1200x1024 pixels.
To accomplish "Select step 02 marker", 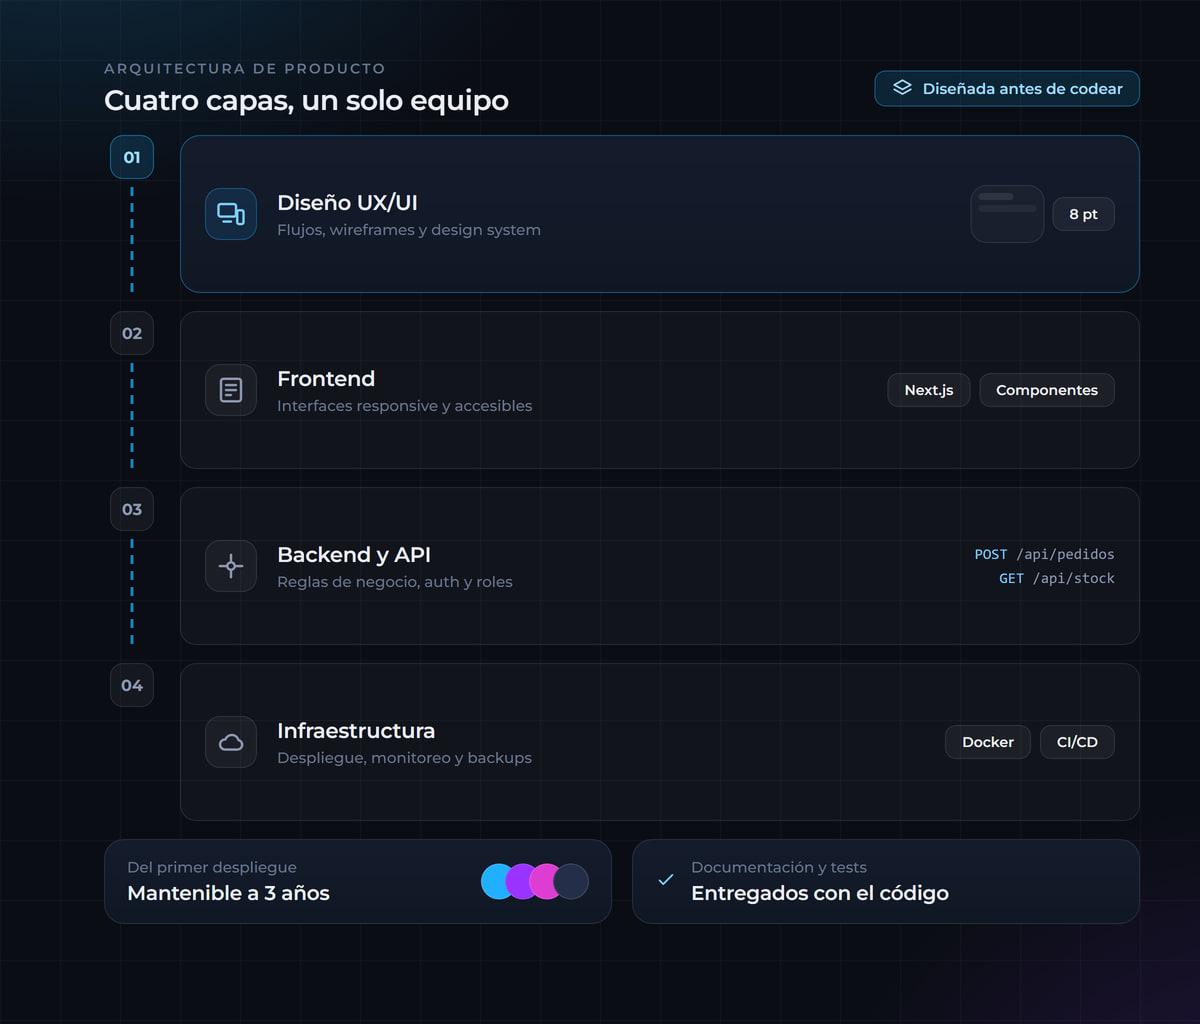I will (132, 333).
